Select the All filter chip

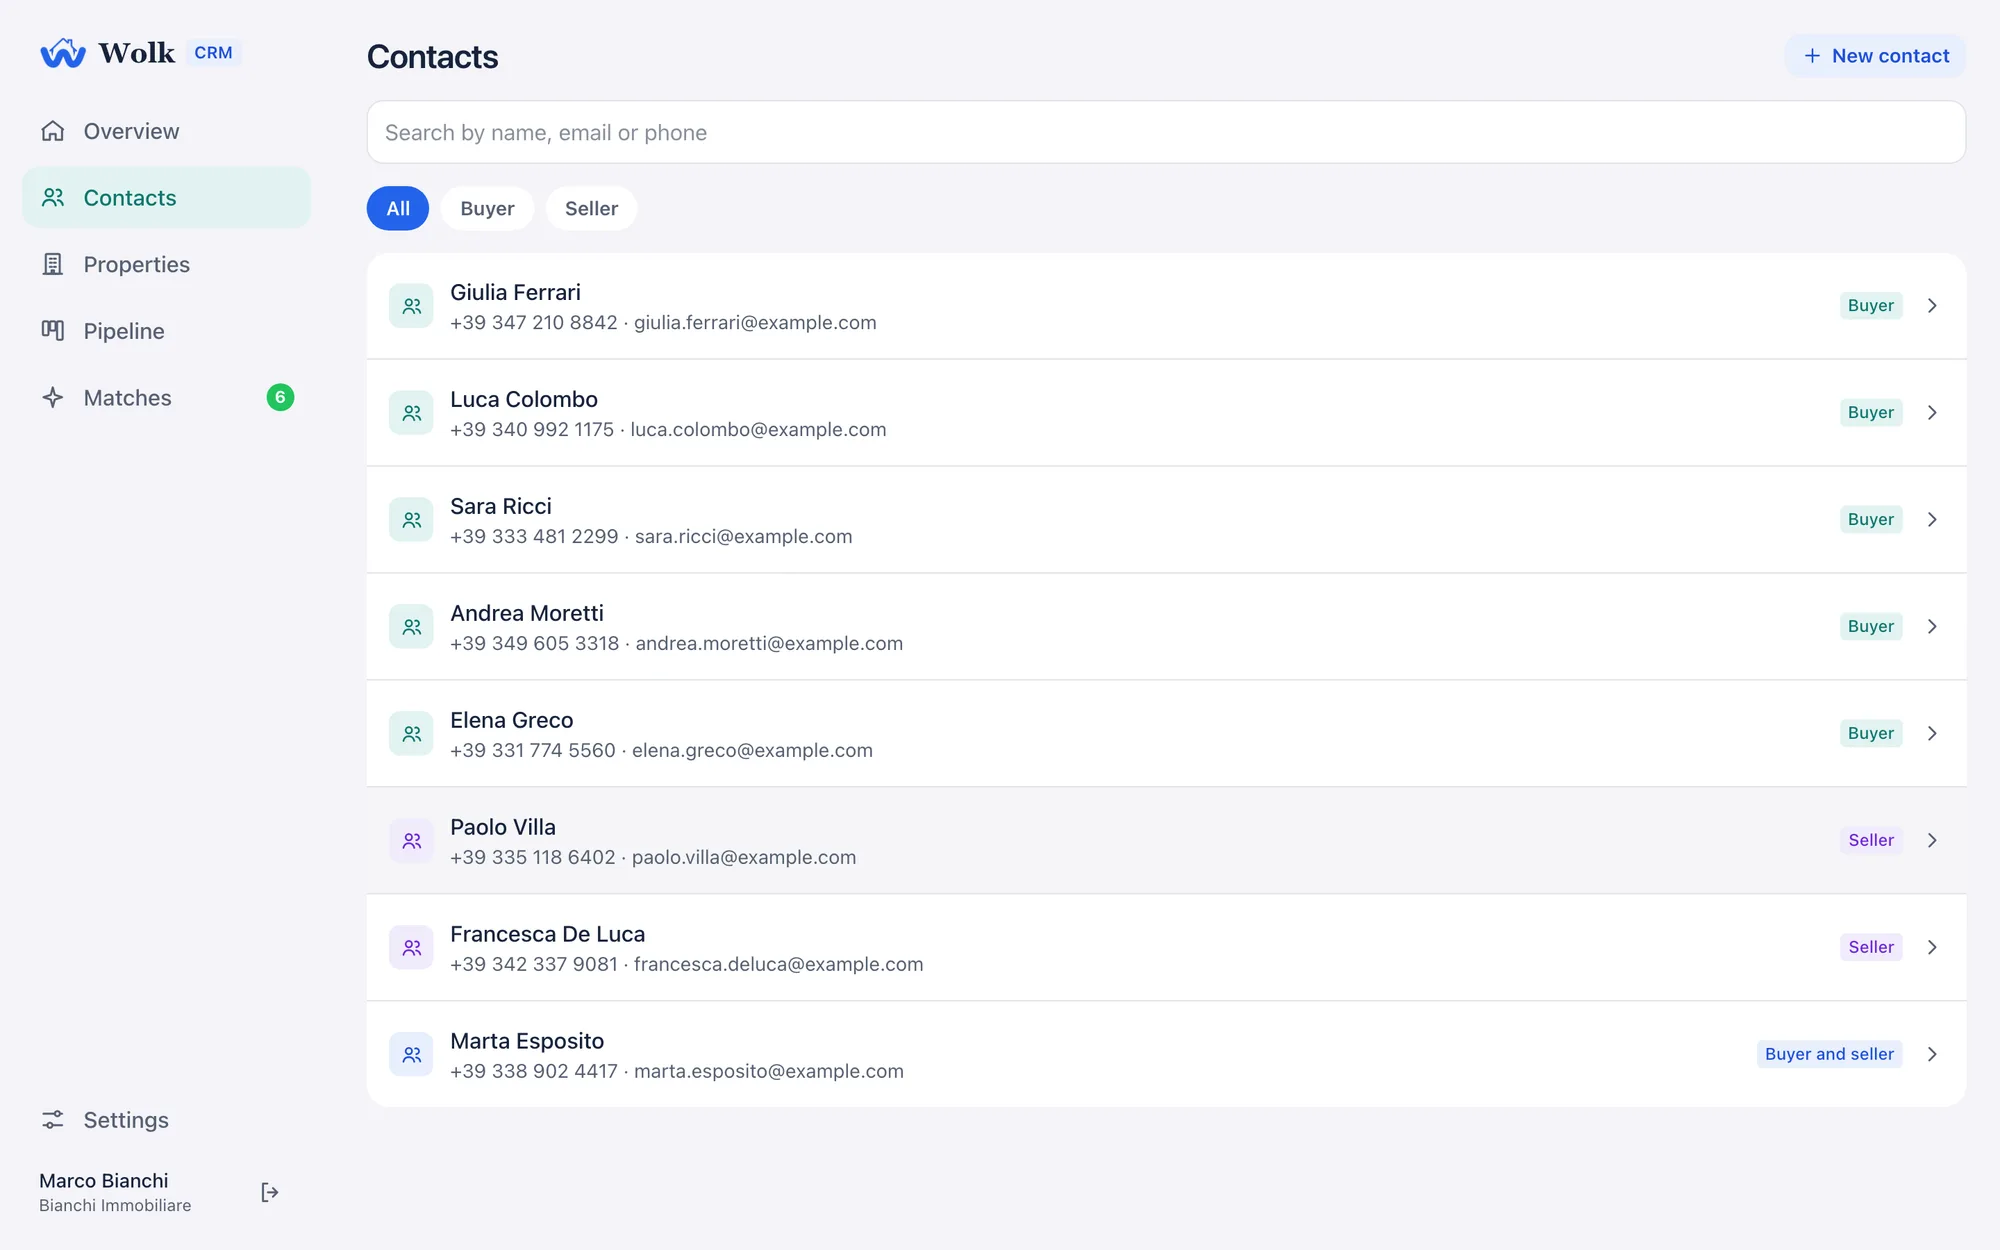pyautogui.click(x=398, y=208)
